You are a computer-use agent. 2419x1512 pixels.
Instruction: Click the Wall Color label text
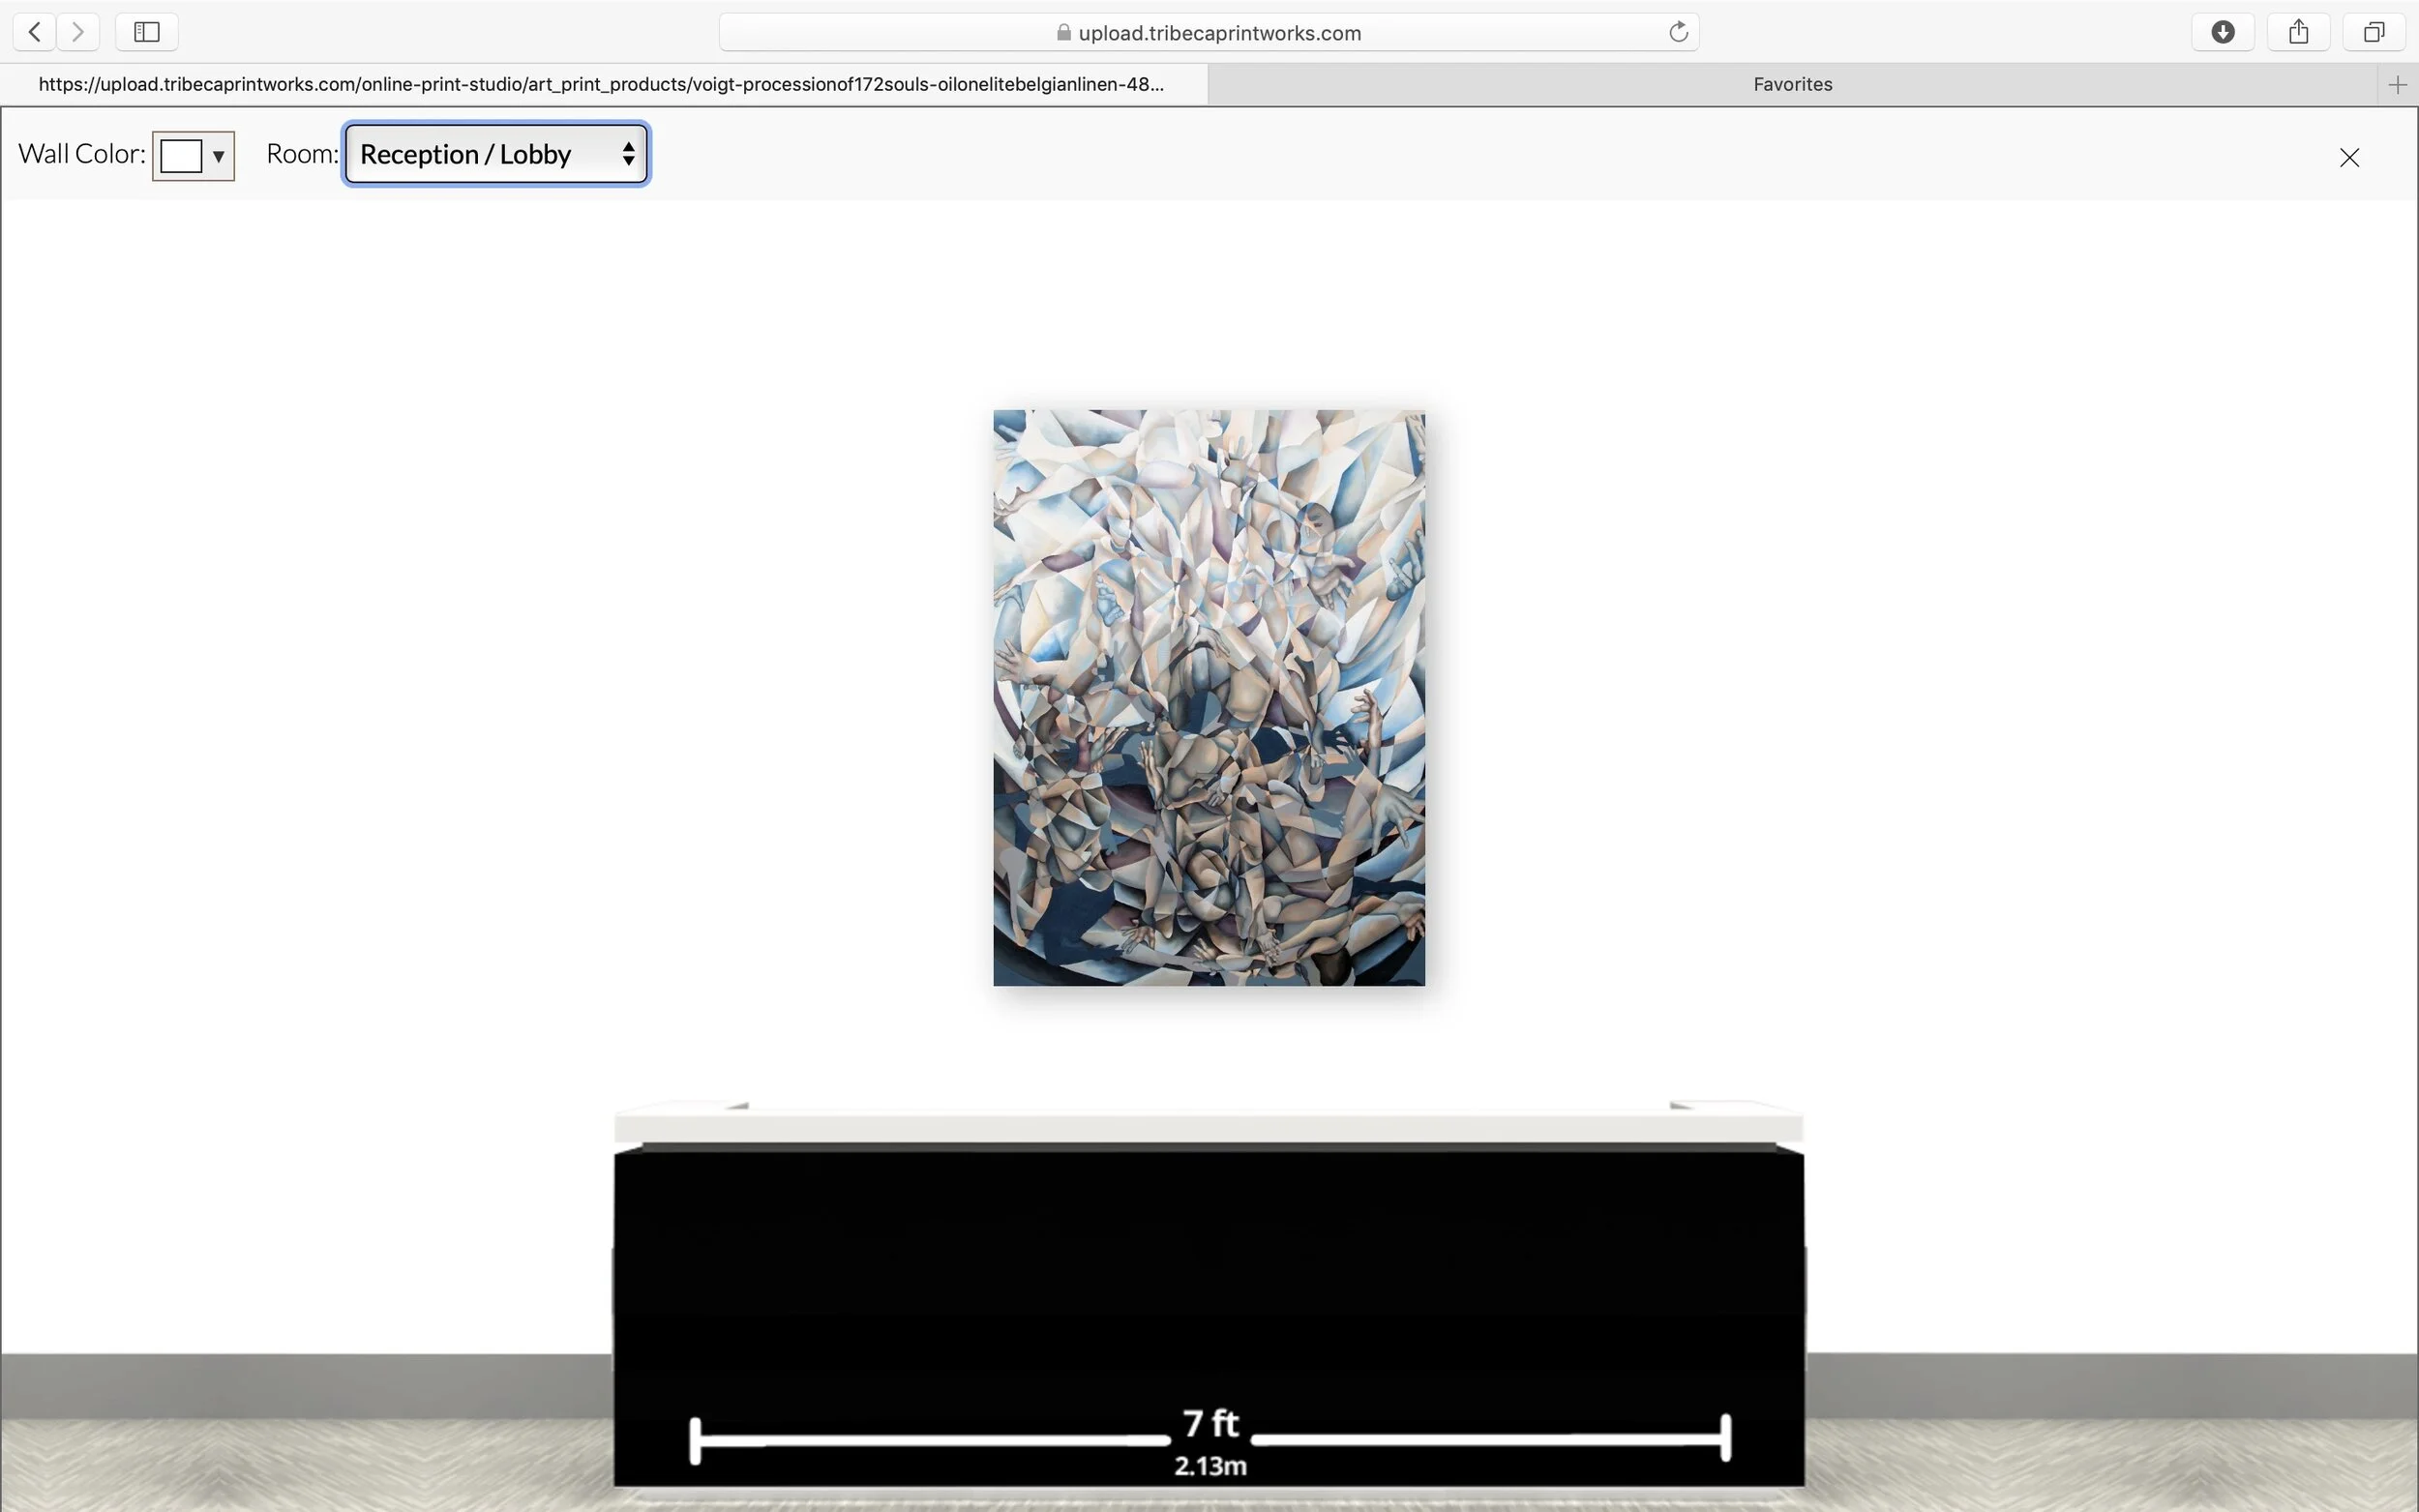pyautogui.click(x=82, y=154)
